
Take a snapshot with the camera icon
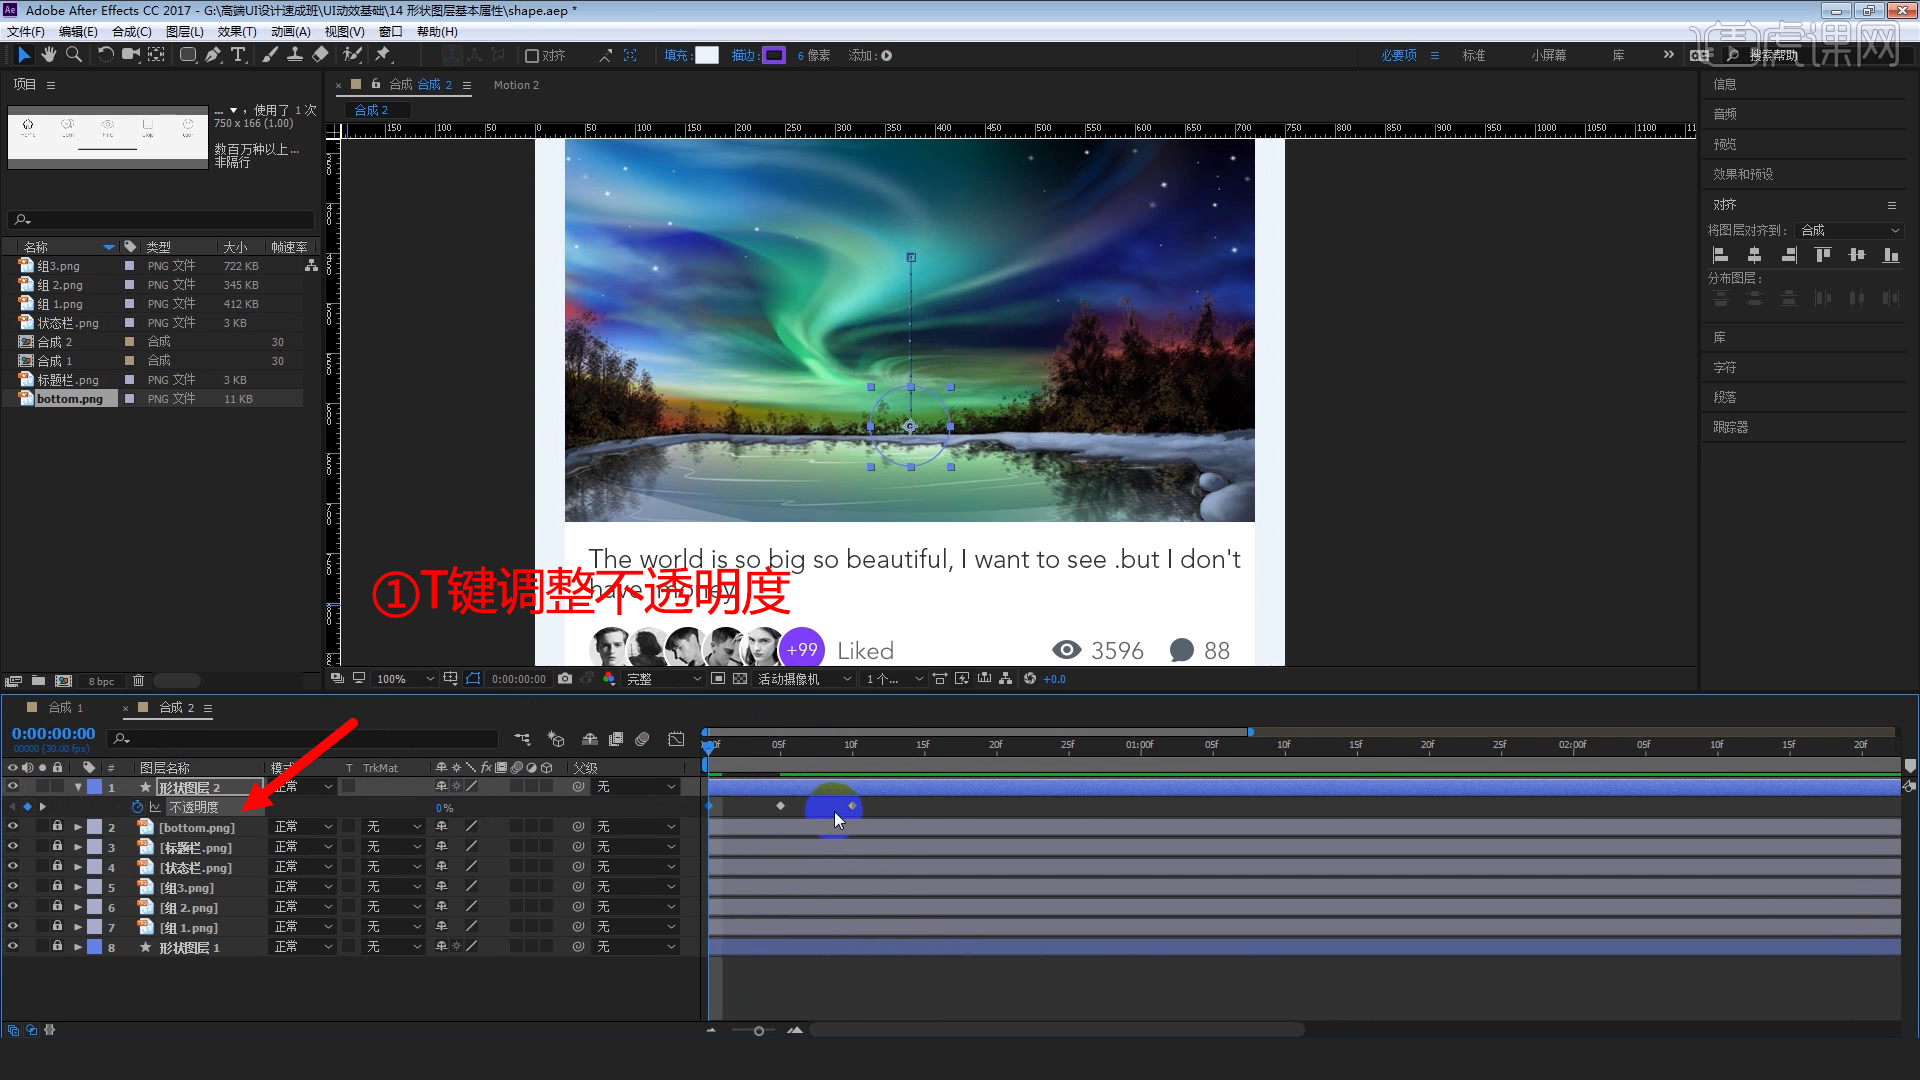pos(565,679)
